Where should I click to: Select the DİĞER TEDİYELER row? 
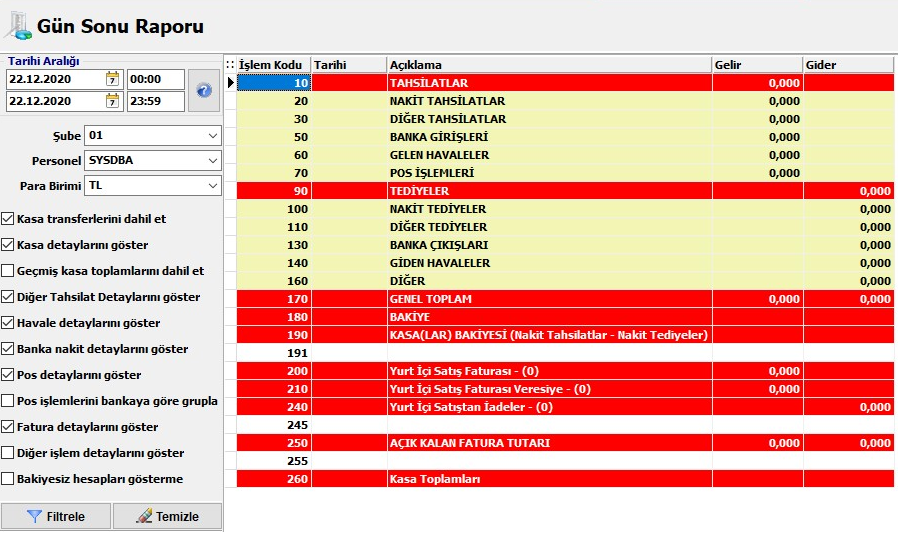coord(565,227)
